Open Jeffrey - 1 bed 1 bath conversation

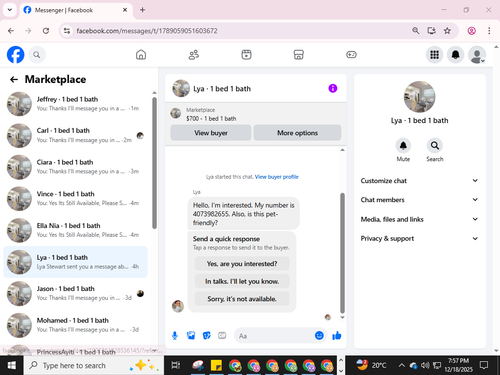point(75,104)
